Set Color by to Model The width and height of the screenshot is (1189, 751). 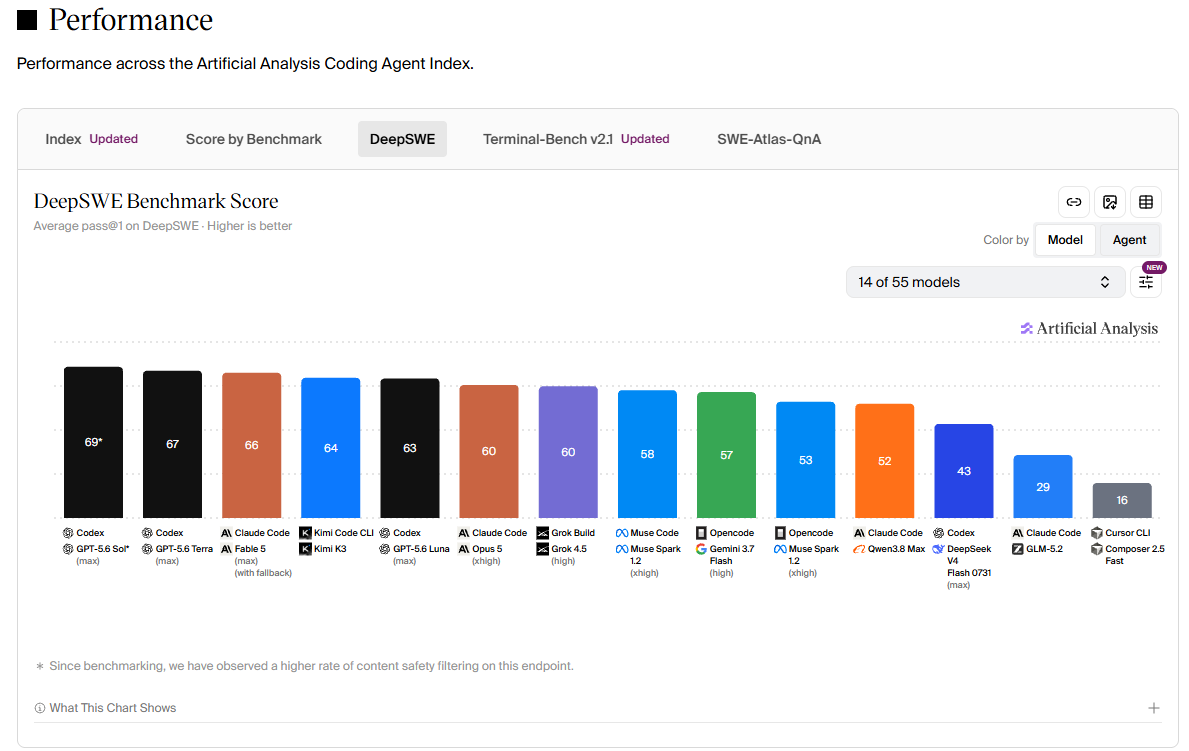[1065, 240]
